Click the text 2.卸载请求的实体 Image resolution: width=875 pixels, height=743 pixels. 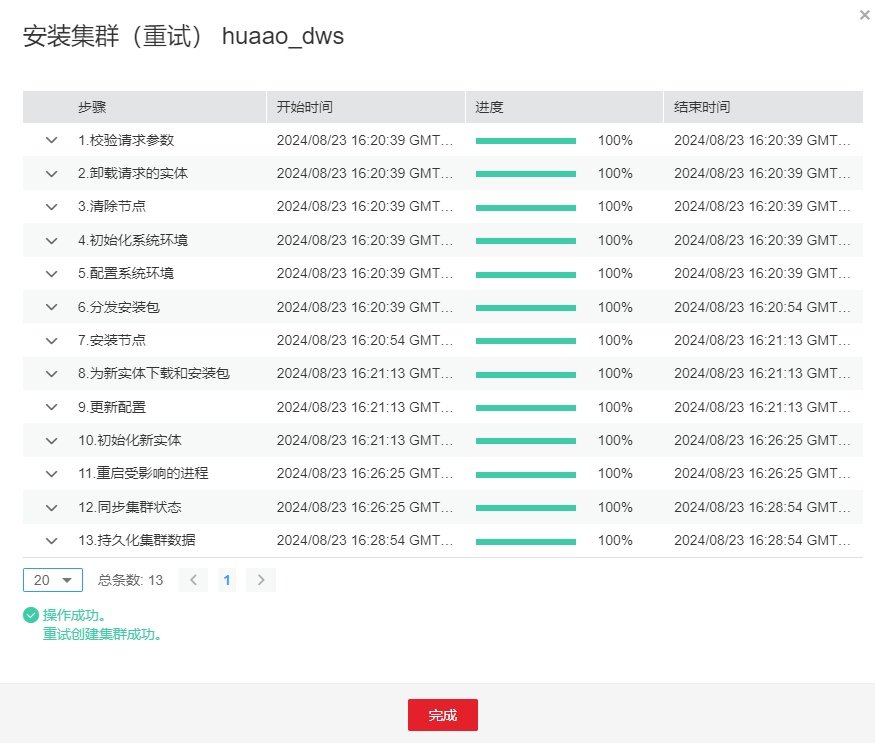click(x=133, y=174)
